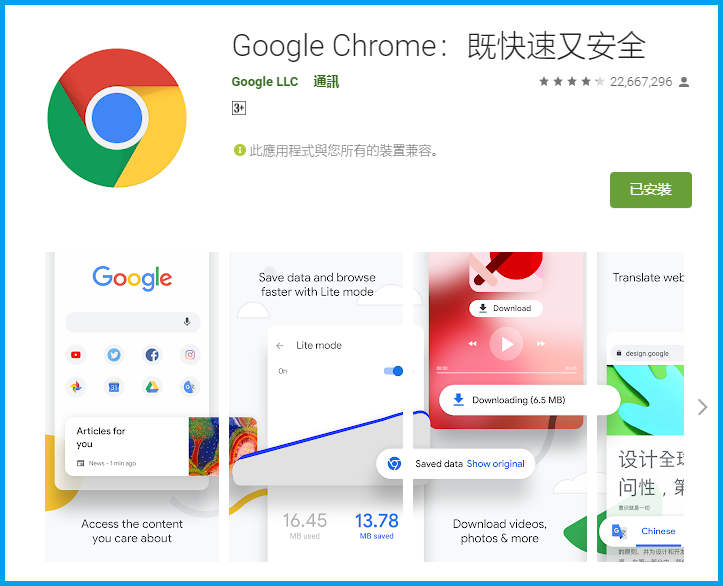Click the Facebook shortcut icon in first screenshot
723x586 pixels.
(x=152, y=355)
